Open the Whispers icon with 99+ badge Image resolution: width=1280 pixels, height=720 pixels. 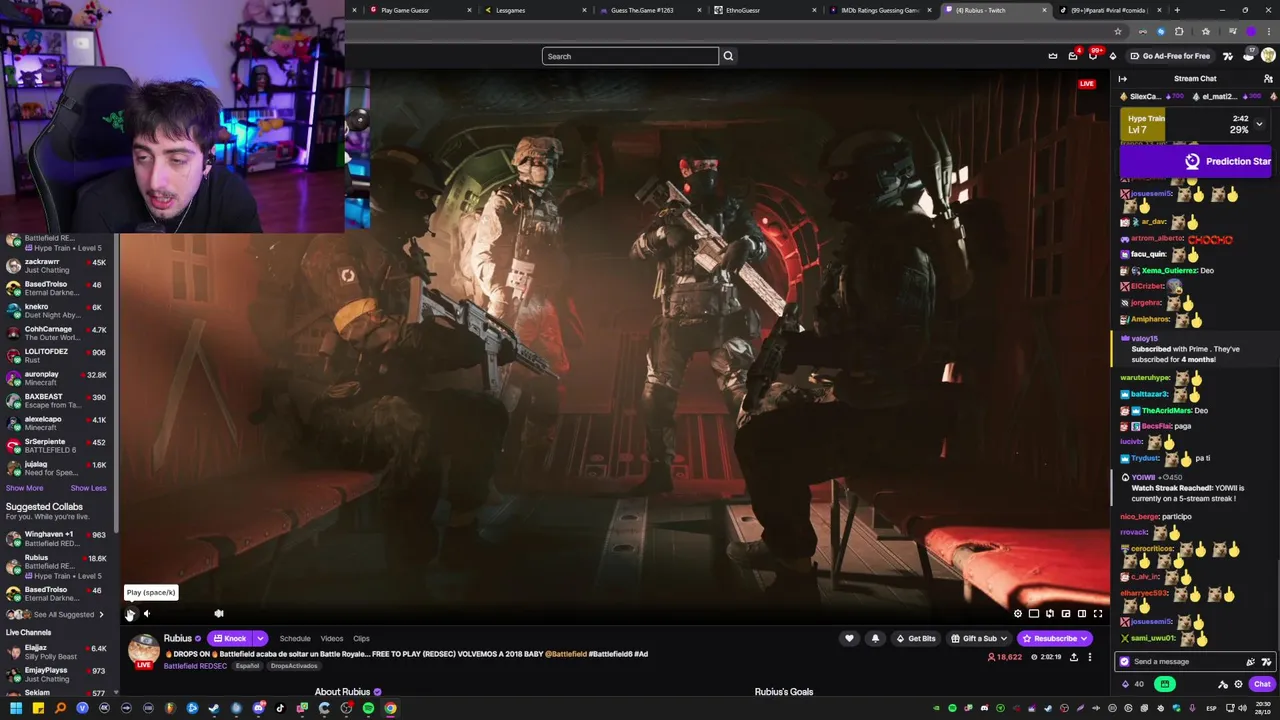tap(1093, 56)
